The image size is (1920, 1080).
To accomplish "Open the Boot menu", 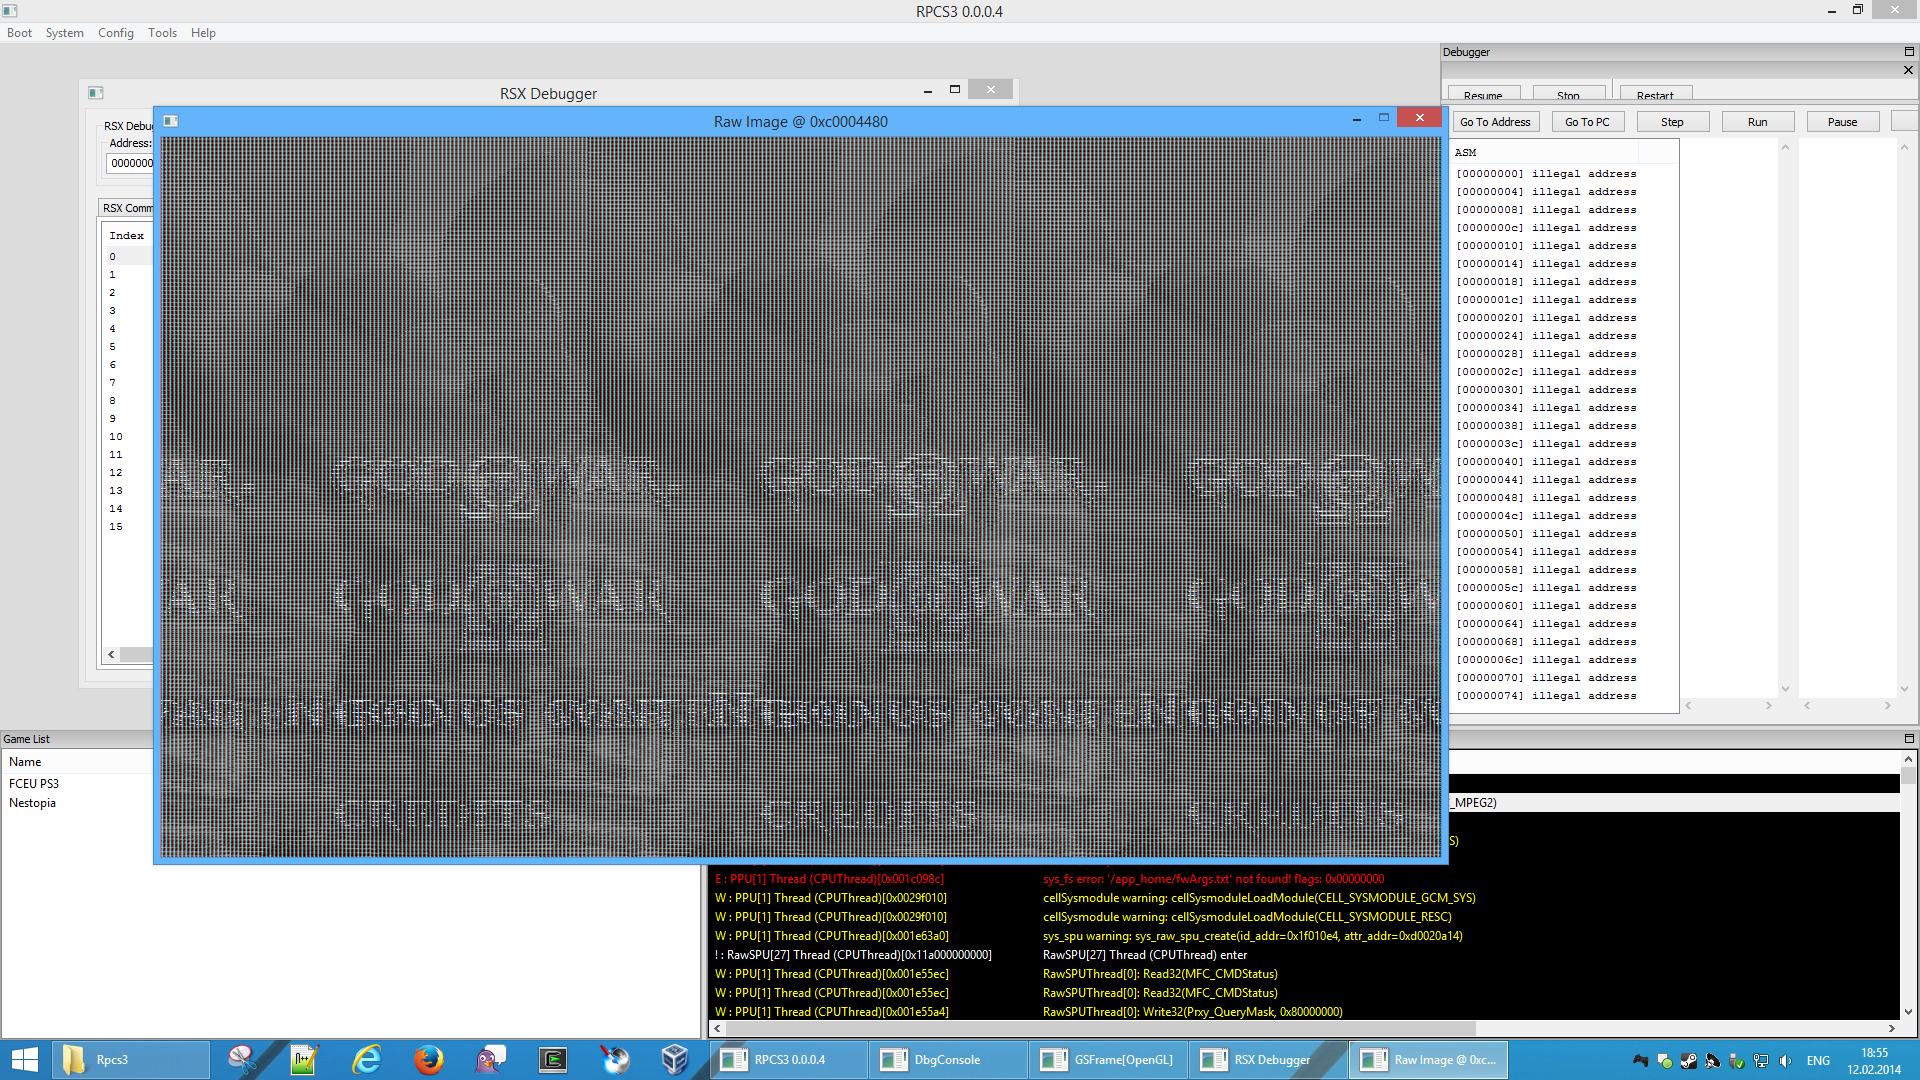I will (x=19, y=33).
